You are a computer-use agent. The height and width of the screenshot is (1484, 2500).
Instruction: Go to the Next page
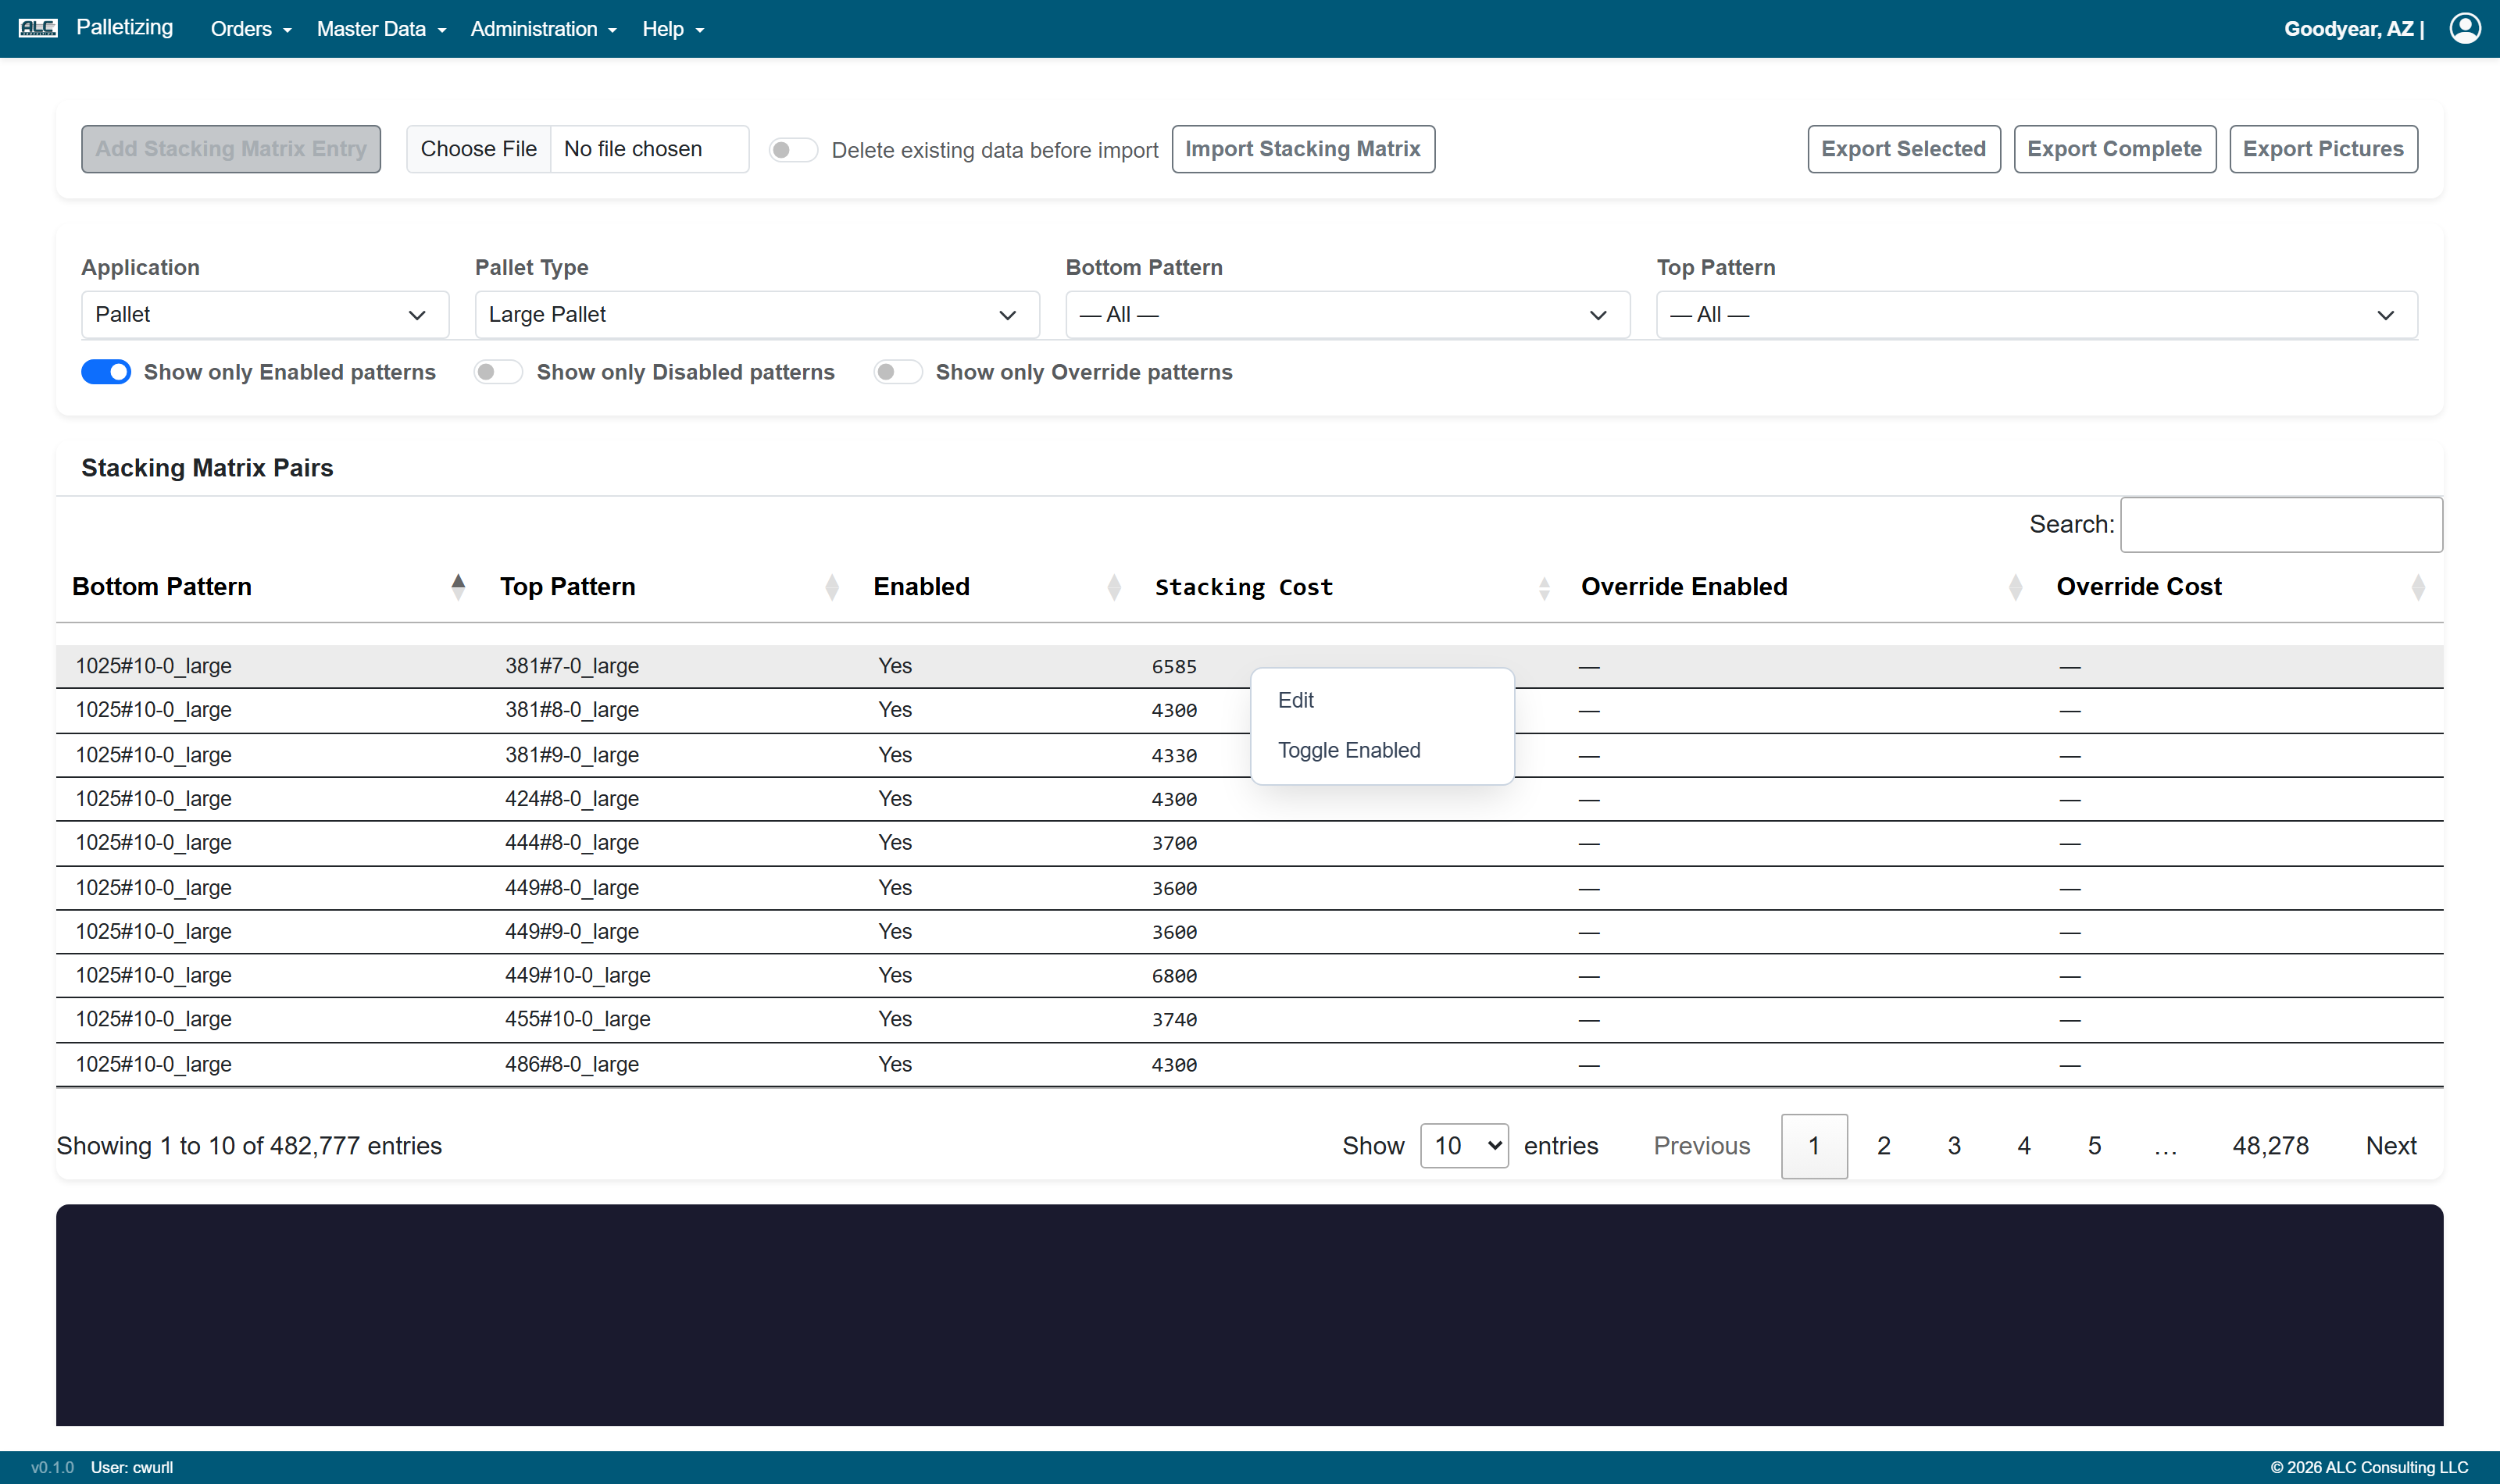point(2390,1146)
